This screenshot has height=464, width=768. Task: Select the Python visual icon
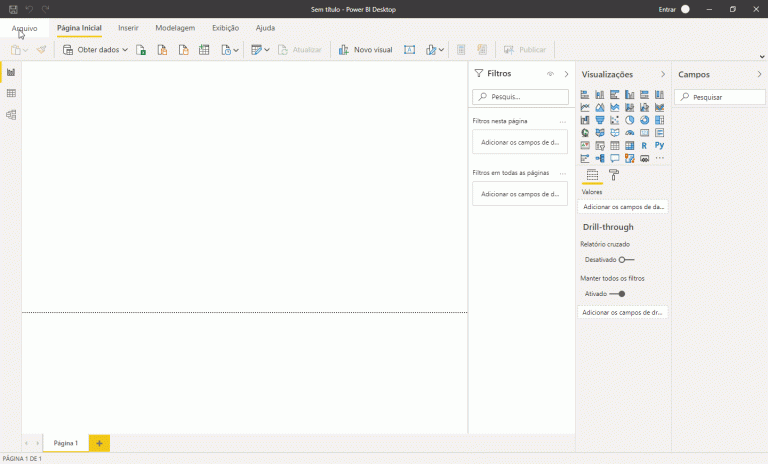[x=659, y=146]
